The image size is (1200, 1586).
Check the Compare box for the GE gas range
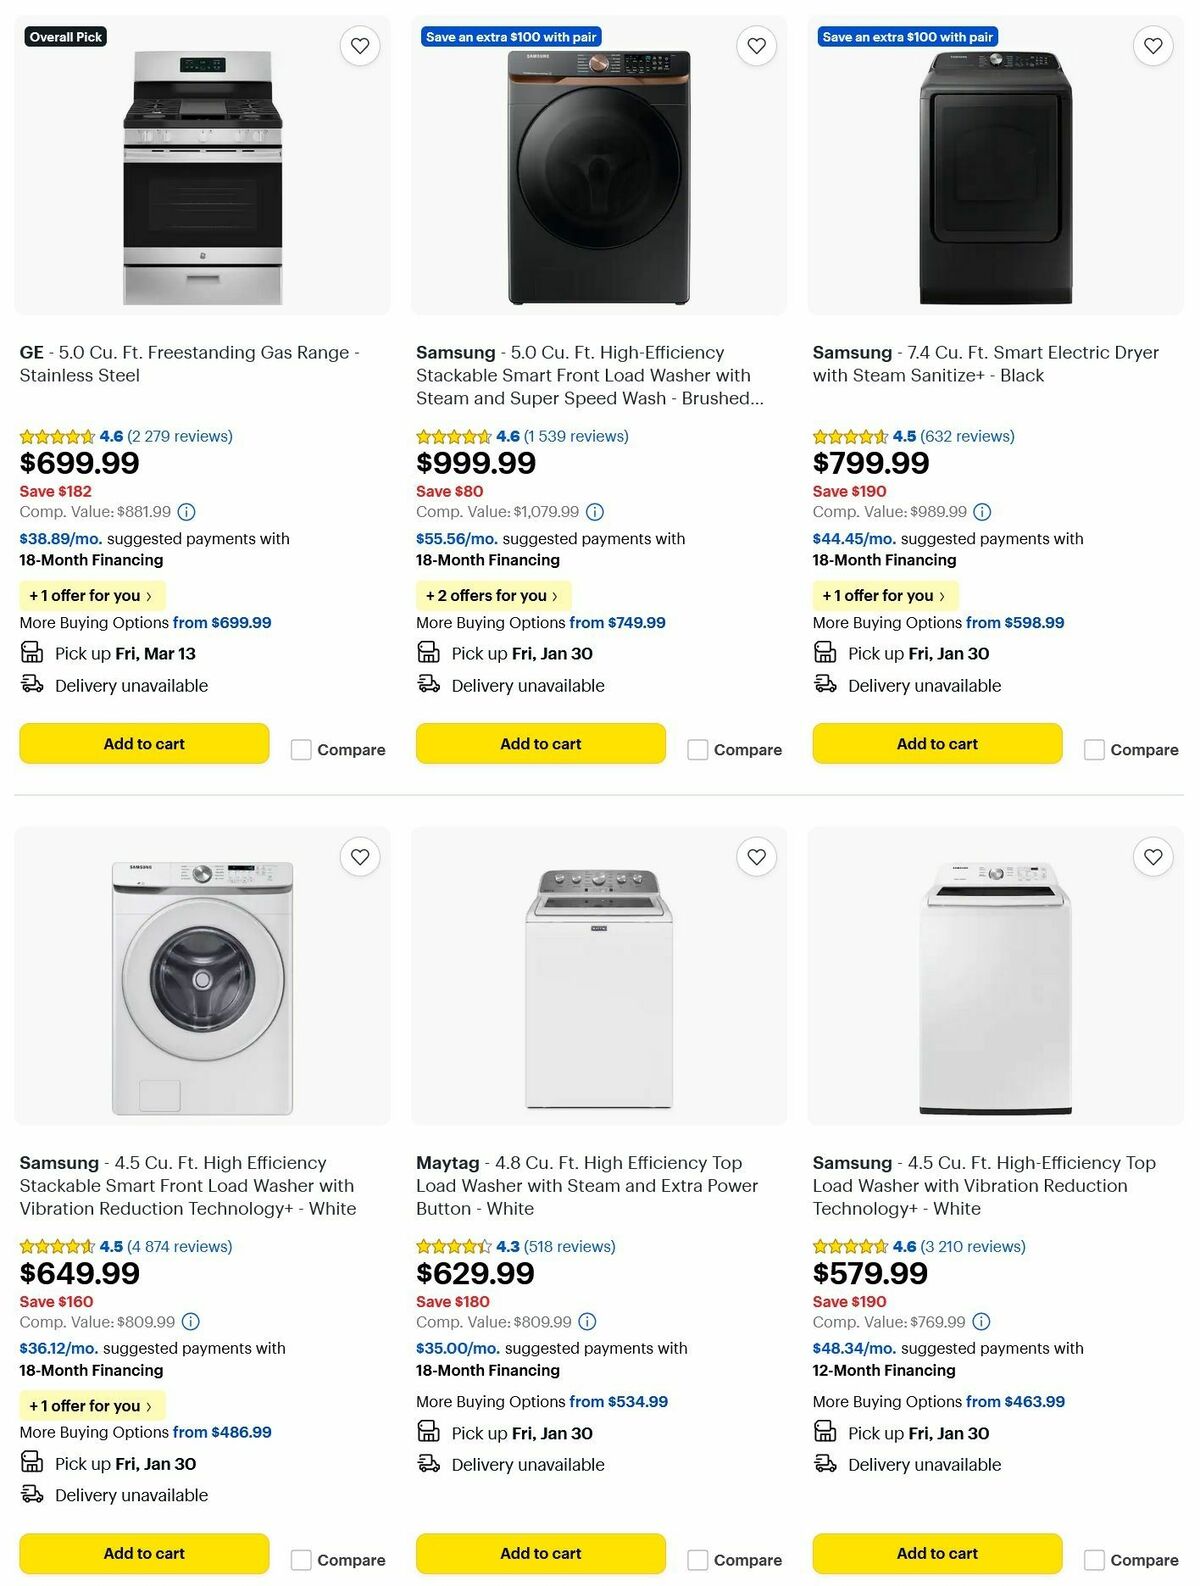pos(301,748)
